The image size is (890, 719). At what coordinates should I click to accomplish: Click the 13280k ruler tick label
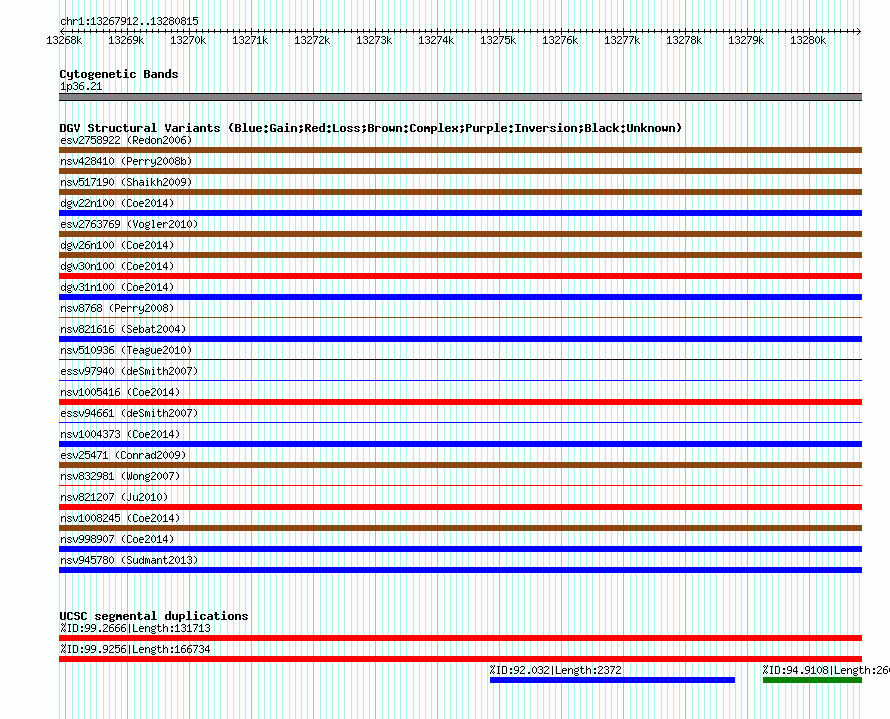[x=808, y=40]
